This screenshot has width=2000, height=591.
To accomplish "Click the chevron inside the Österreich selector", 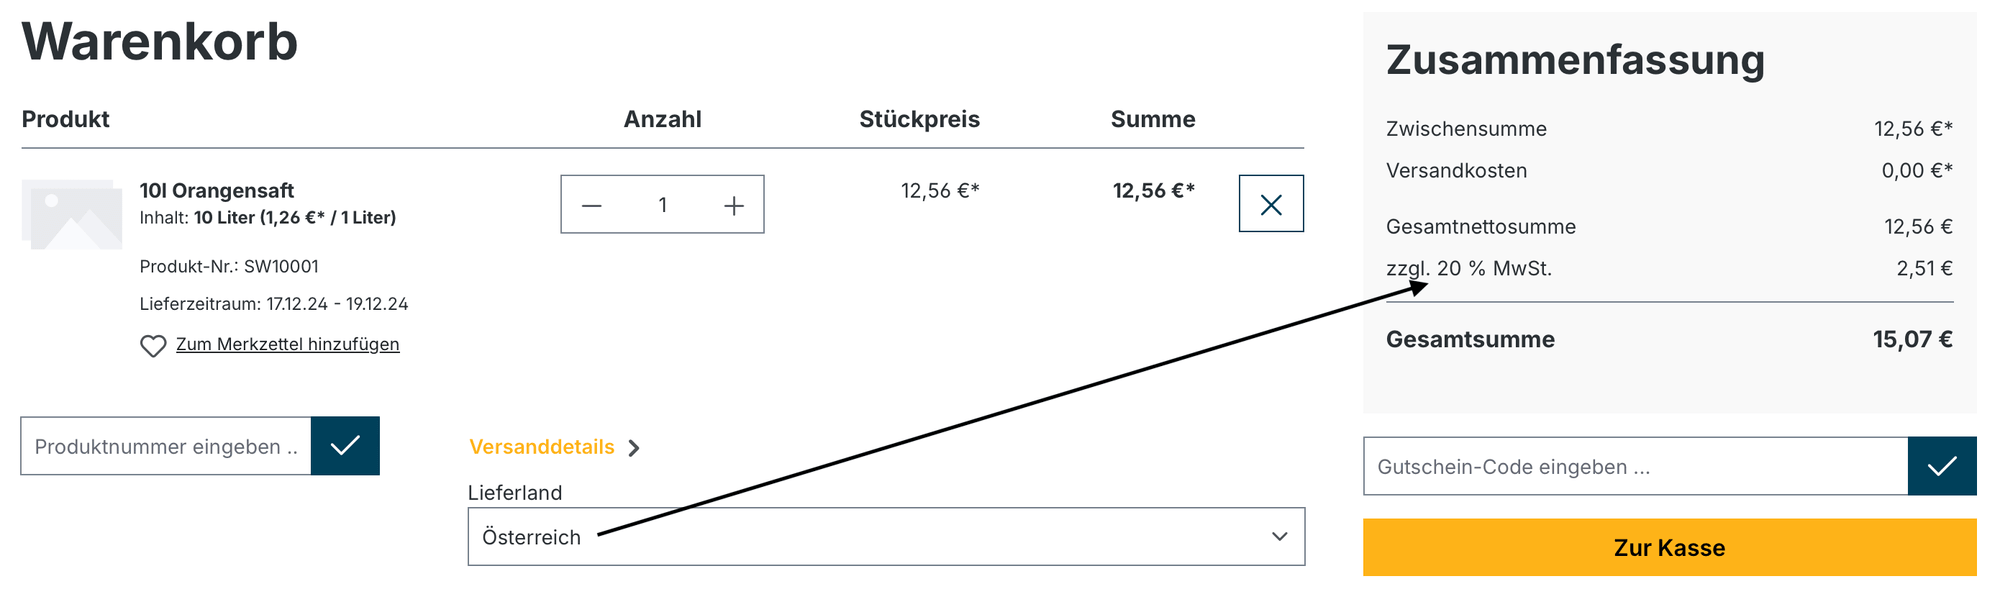I will [1280, 536].
